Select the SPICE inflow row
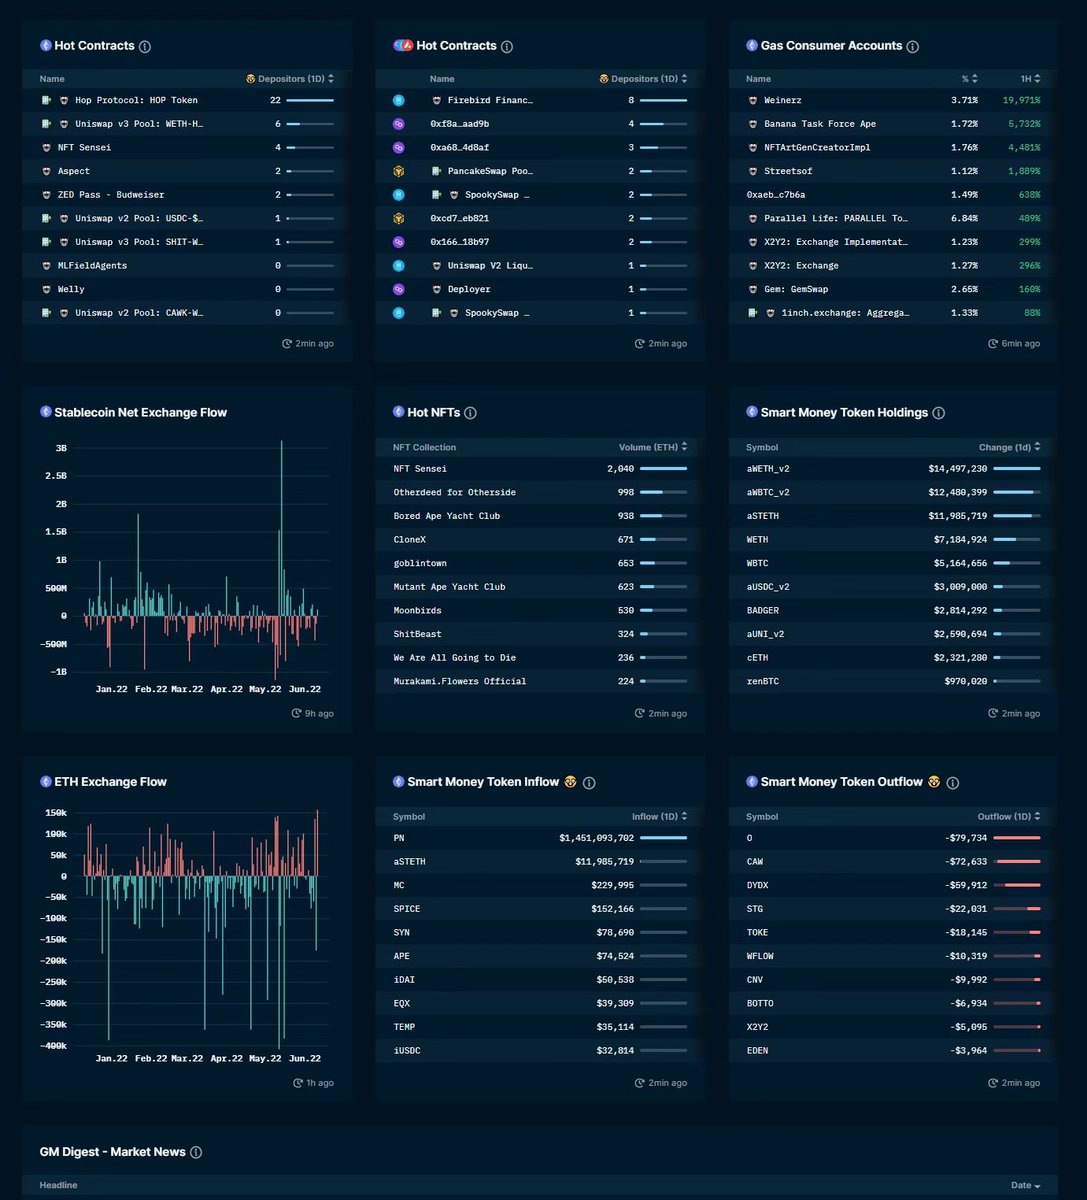This screenshot has height=1200, width=1087. point(540,909)
